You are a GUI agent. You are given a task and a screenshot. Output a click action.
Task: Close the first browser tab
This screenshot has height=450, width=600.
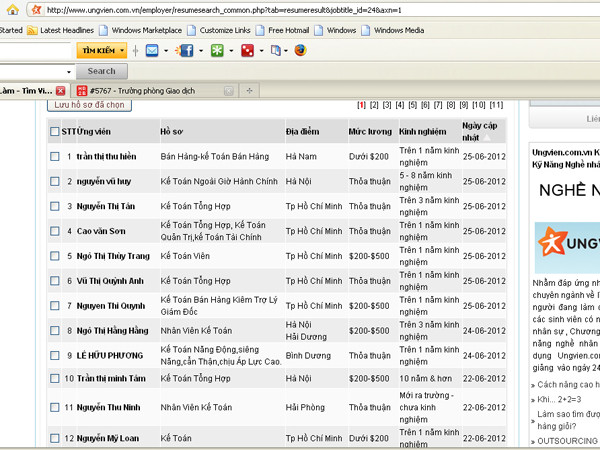pos(60,90)
